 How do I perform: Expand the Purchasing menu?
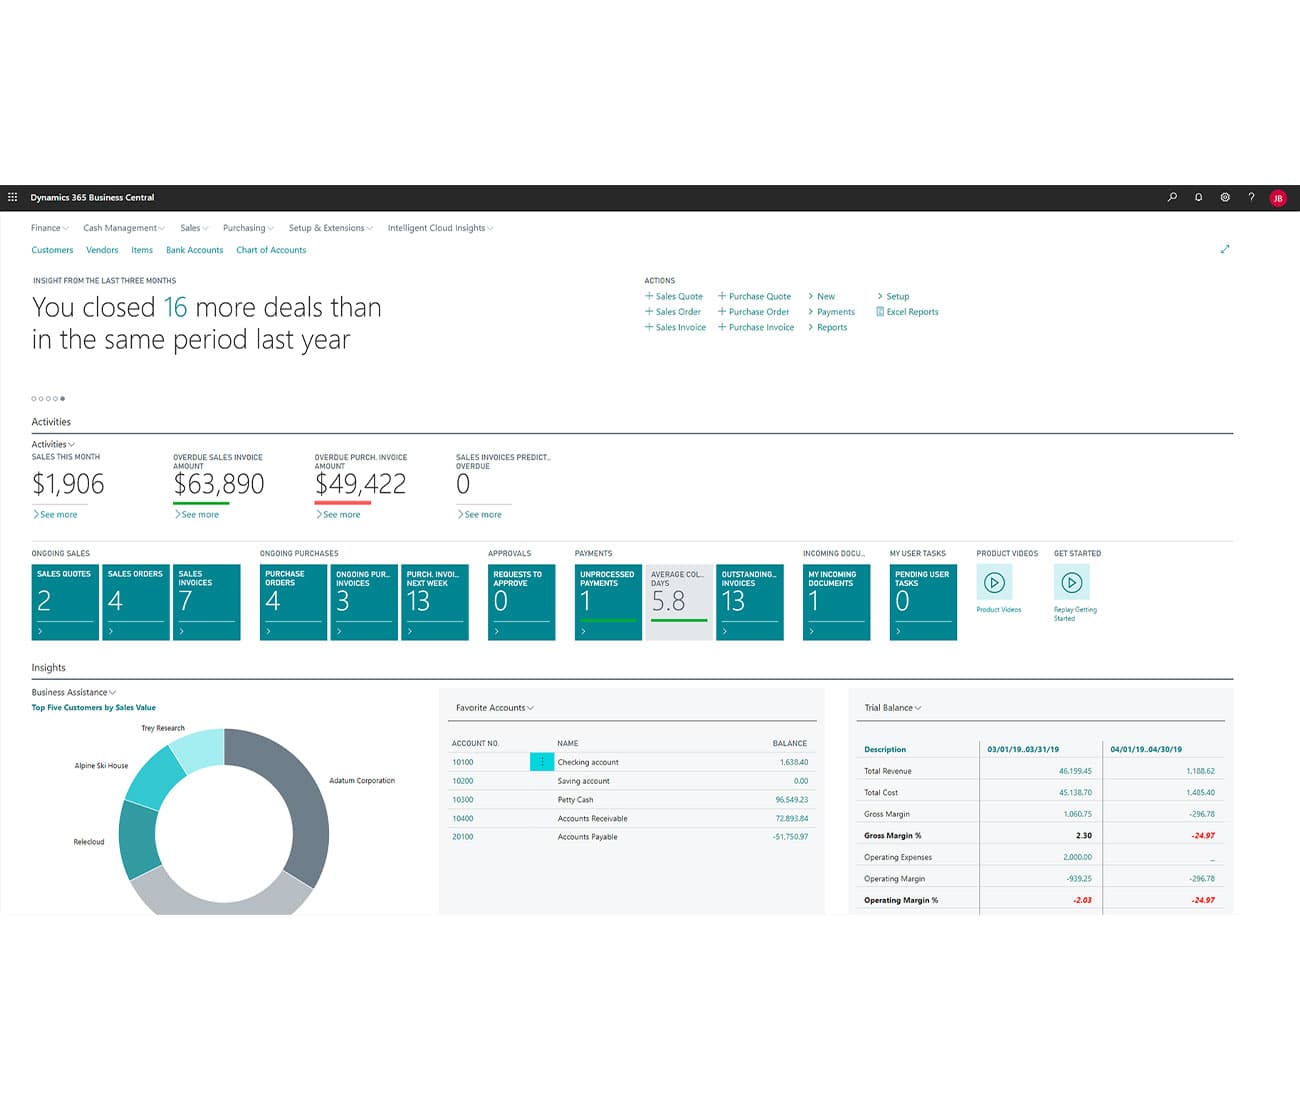(x=248, y=228)
